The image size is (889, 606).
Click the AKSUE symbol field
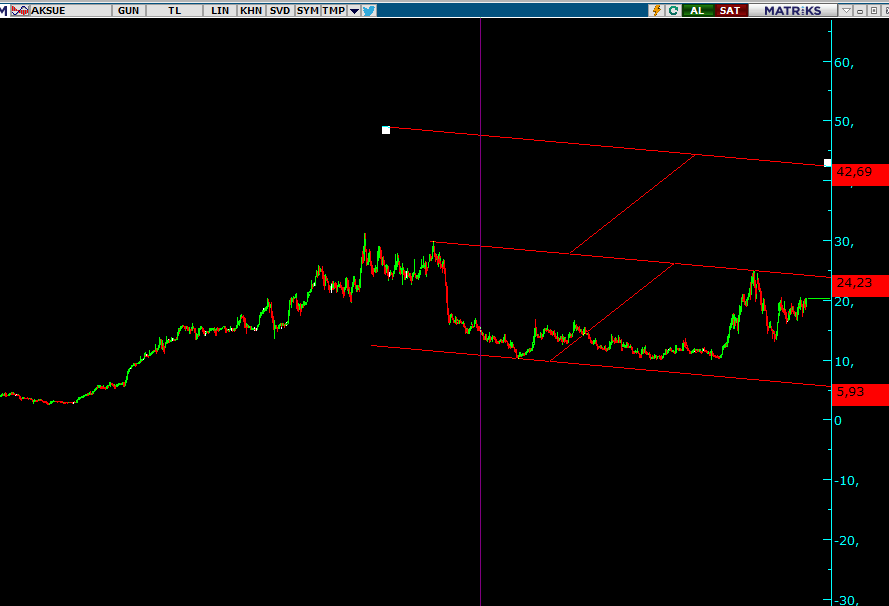click(70, 10)
